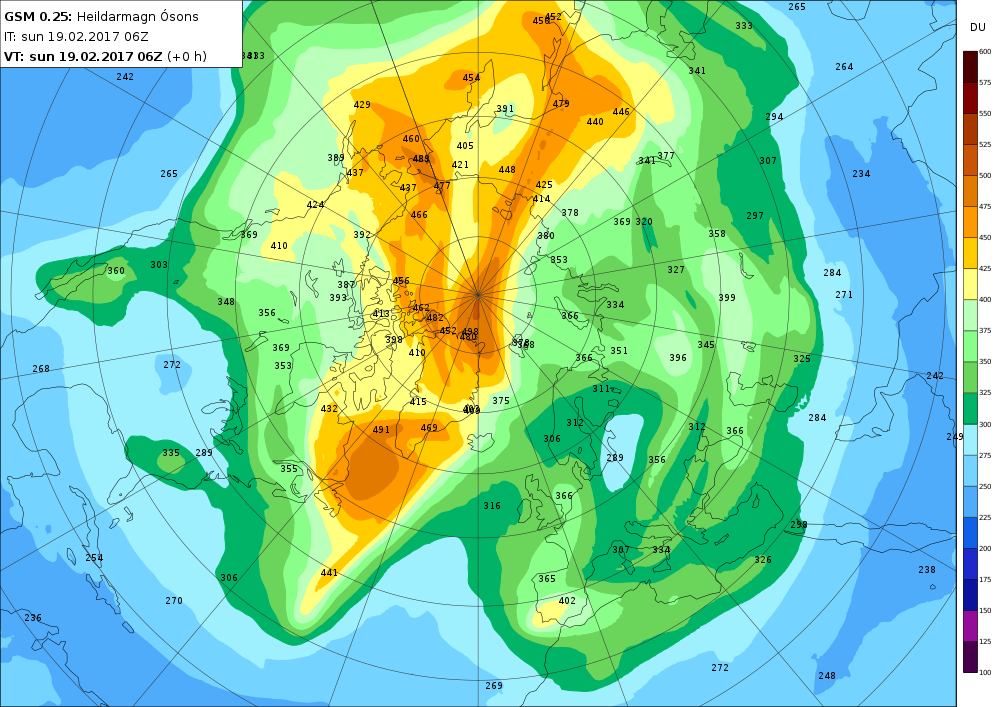Image resolution: width=1000 pixels, height=707 pixels.
Task: Click the map value '236'
Action: point(33,618)
